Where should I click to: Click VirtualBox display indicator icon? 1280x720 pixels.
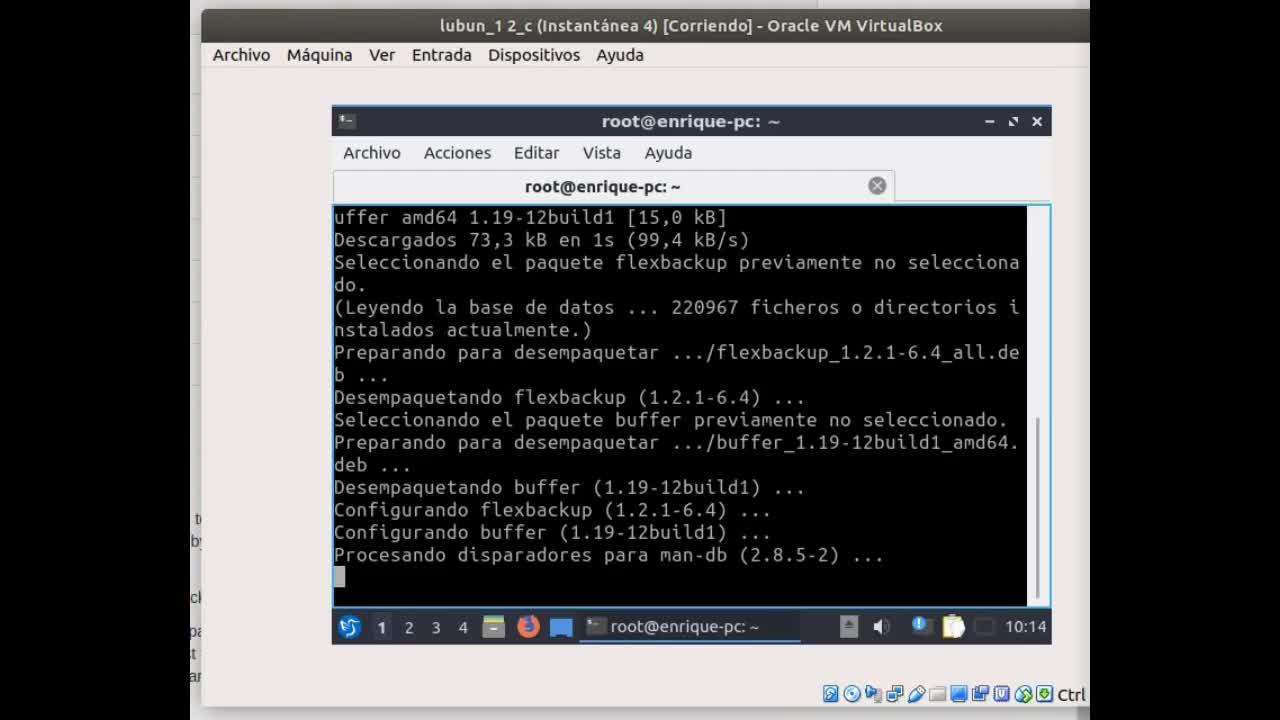[959, 694]
